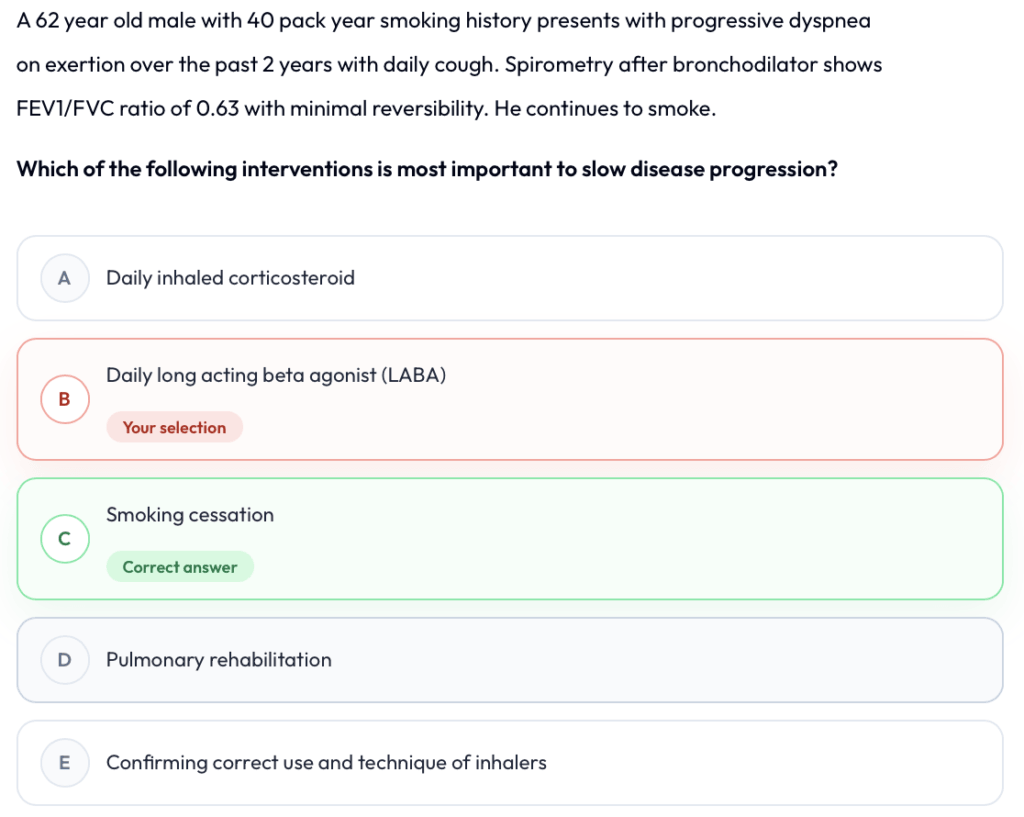
Task: Click the bold question prompt about disease progression
Action: [427, 169]
